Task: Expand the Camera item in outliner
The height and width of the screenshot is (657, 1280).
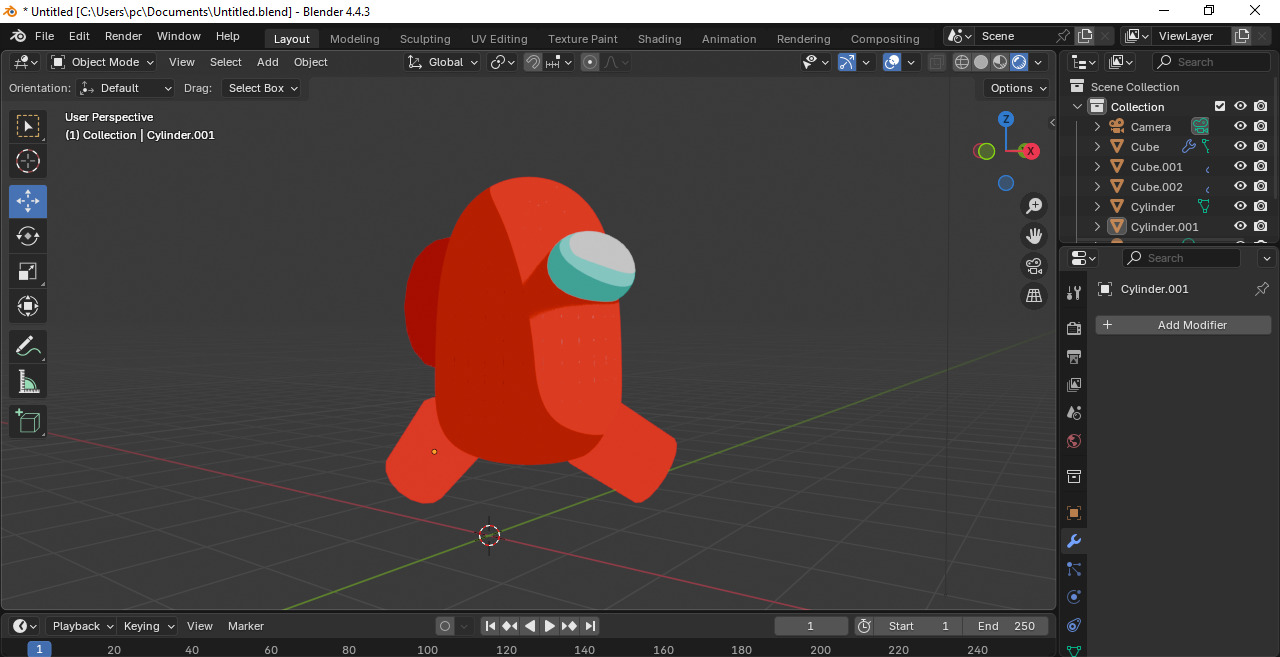Action: coord(1097,127)
